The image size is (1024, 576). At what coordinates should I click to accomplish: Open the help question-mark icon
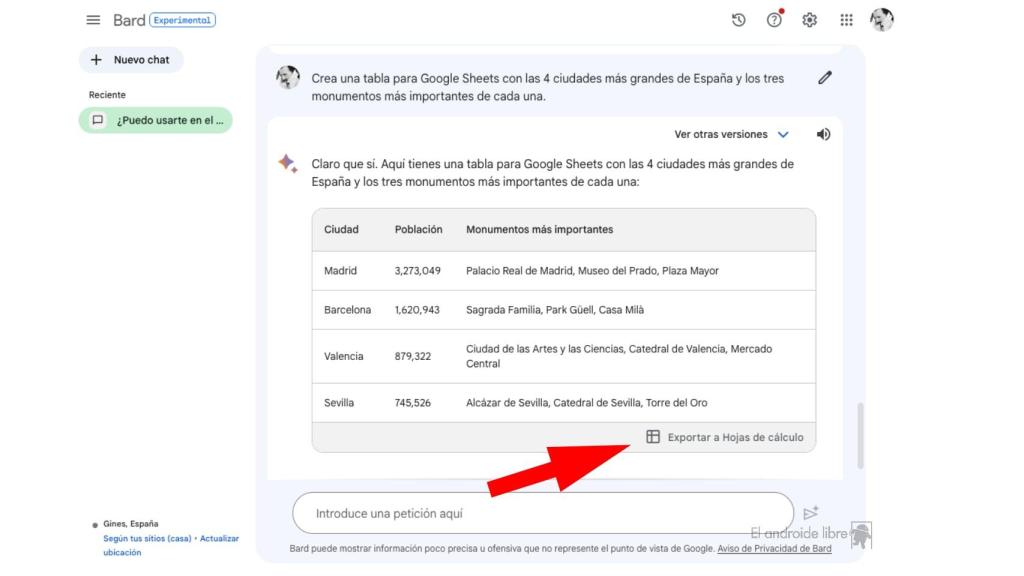[775, 20]
